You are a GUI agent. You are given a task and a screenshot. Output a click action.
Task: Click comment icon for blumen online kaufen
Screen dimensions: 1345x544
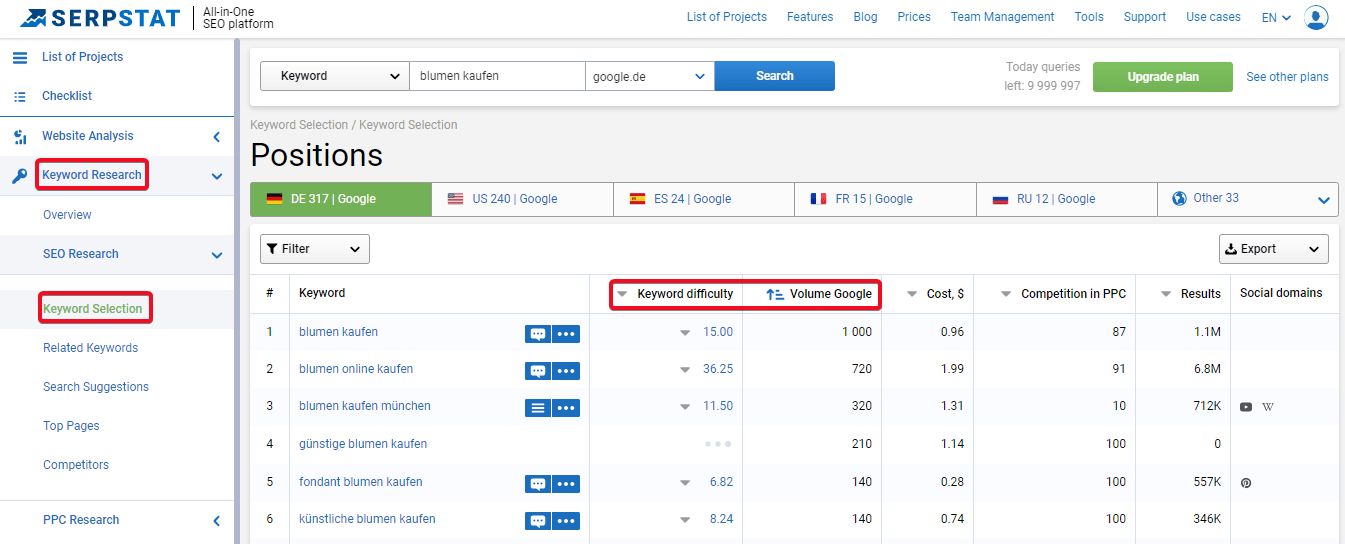(x=538, y=370)
